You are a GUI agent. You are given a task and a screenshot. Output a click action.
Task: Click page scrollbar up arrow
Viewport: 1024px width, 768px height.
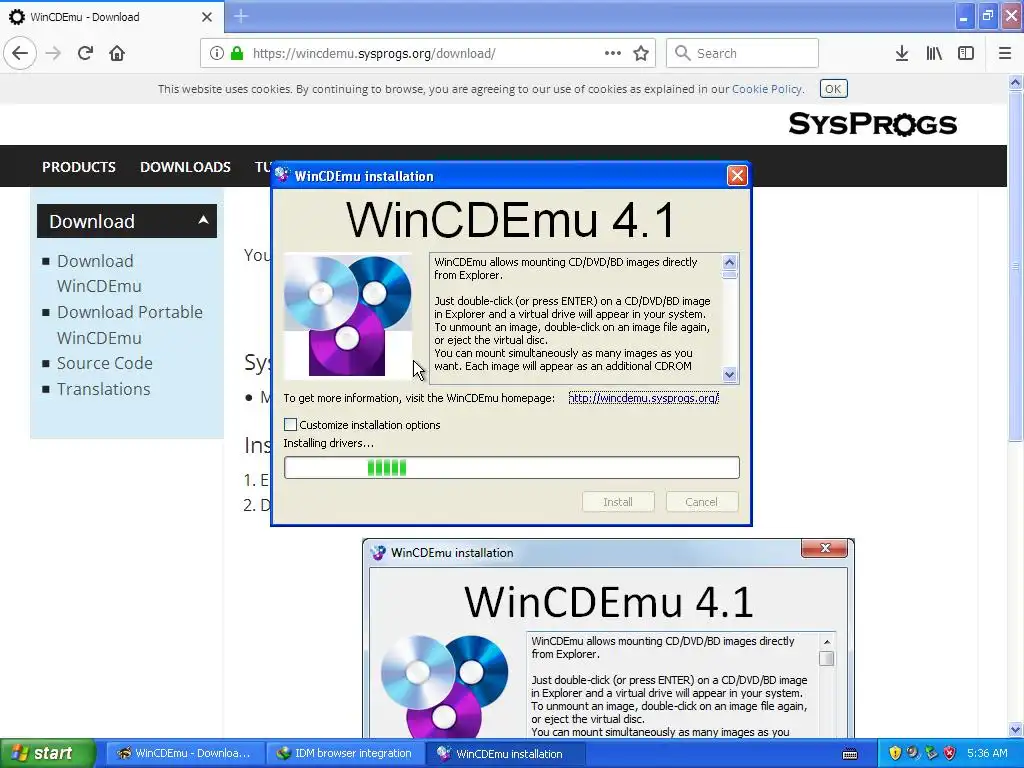tap(1015, 82)
